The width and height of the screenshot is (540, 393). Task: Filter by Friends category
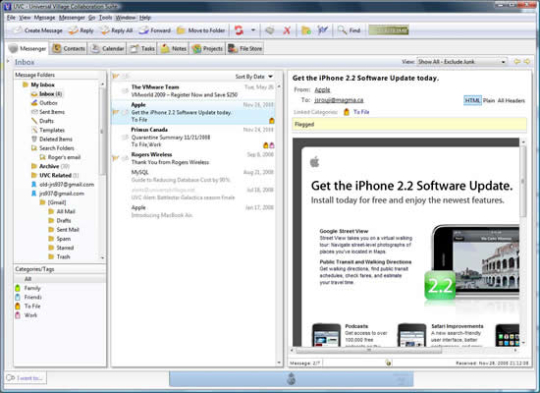(x=29, y=297)
